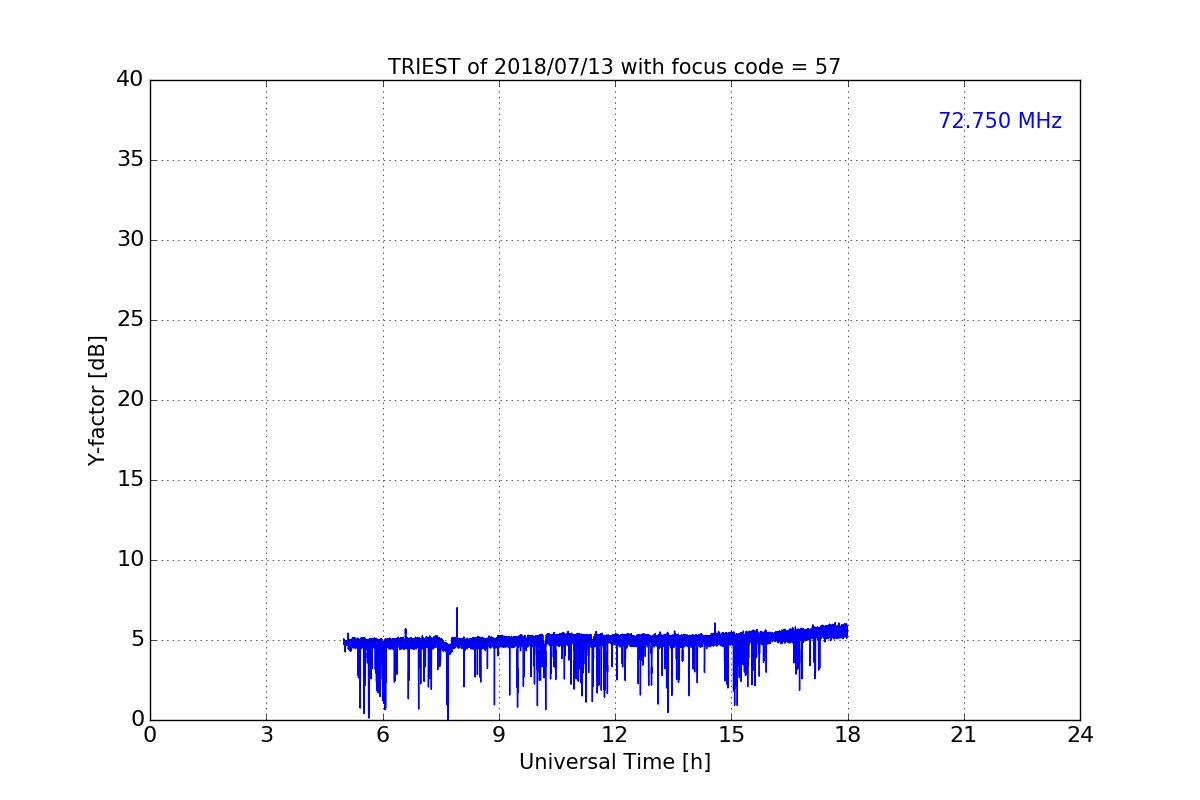Screen dimensions: 1200x800
Task: Click y-axis tick label '40'
Action: pos(130,80)
